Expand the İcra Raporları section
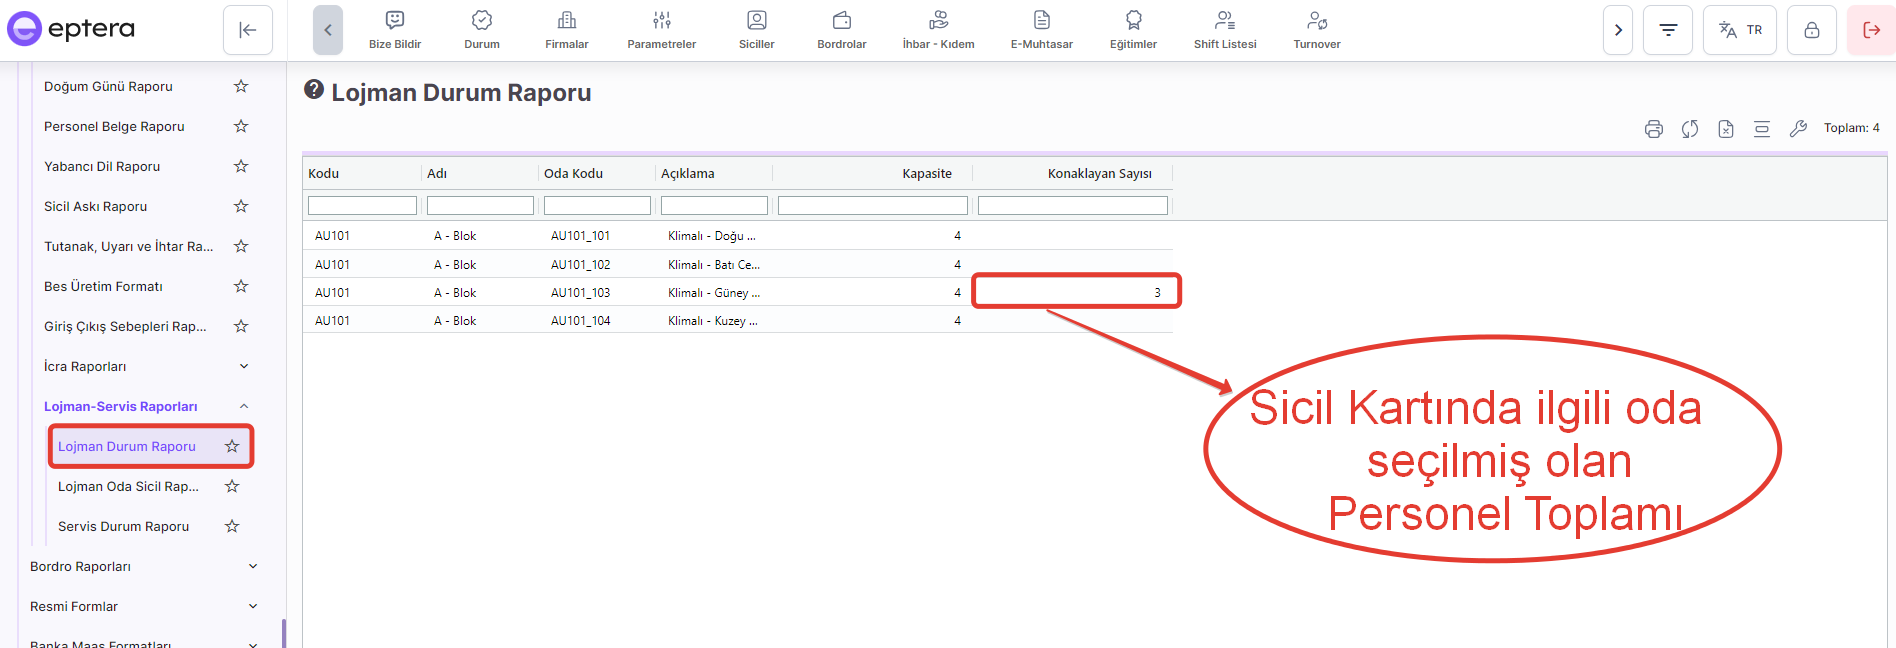This screenshot has height=648, width=1896. click(x=244, y=366)
